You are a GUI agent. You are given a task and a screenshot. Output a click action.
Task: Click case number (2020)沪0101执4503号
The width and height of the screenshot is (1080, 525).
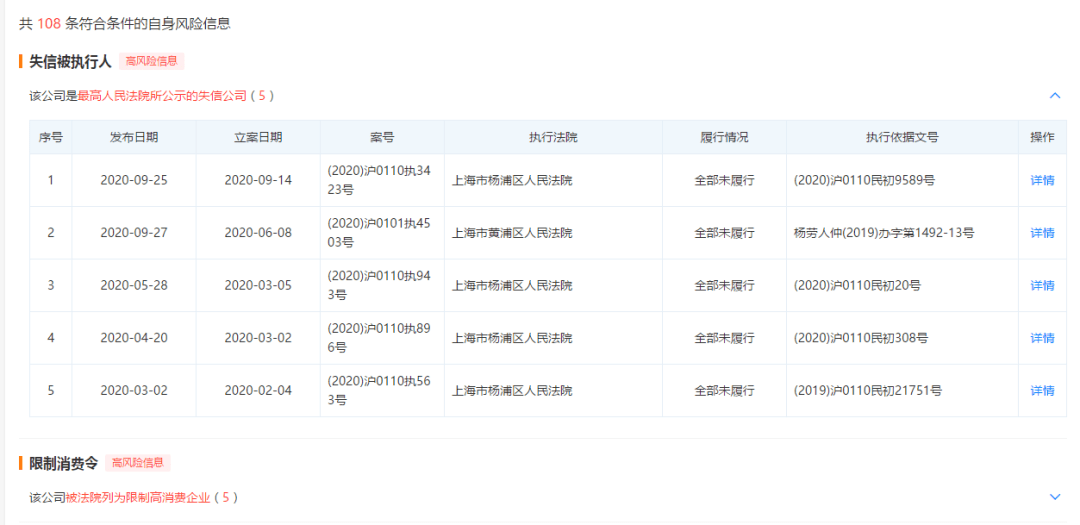pyautogui.click(x=379, y=233)
